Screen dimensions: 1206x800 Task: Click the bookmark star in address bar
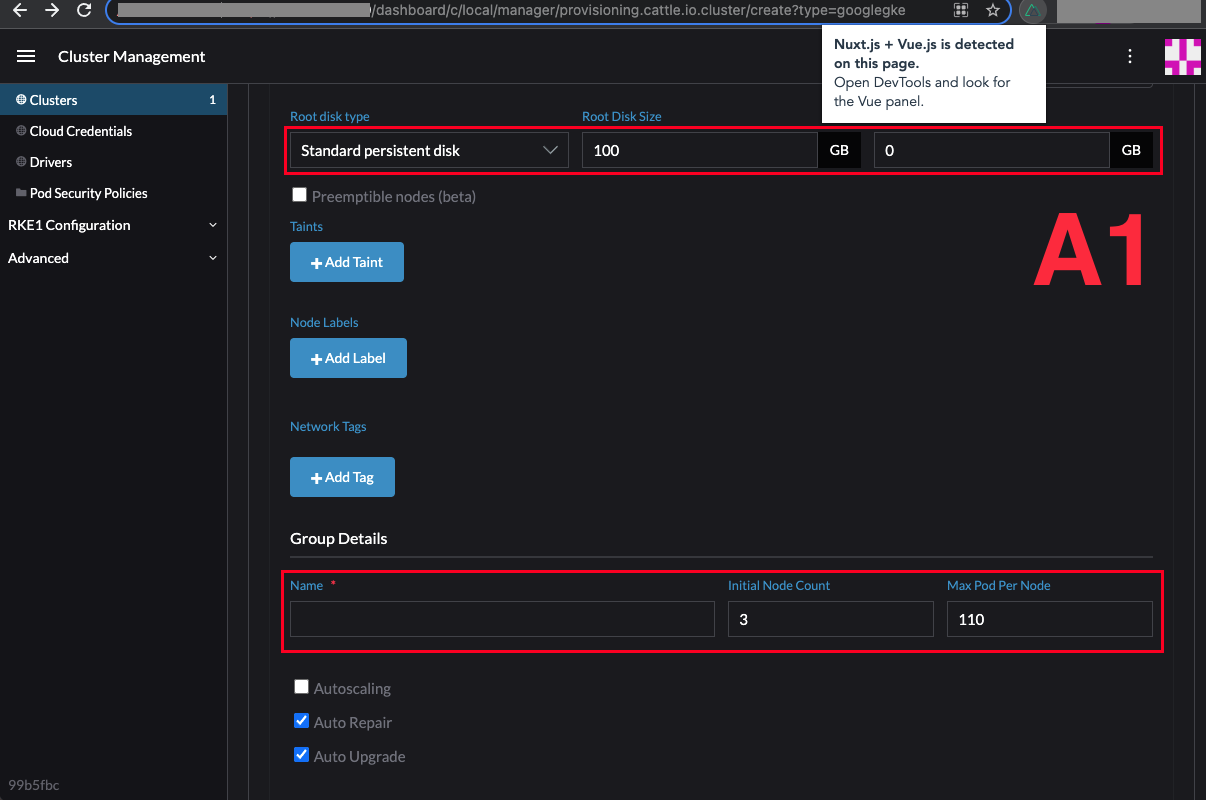point(993,11)
